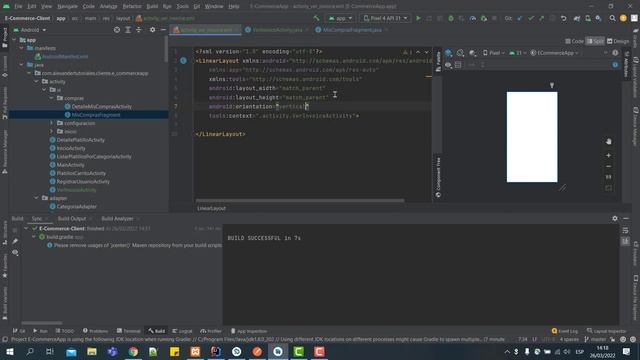
Task: Collapse the manifests folder in tree
Action: tap(22, 48)
